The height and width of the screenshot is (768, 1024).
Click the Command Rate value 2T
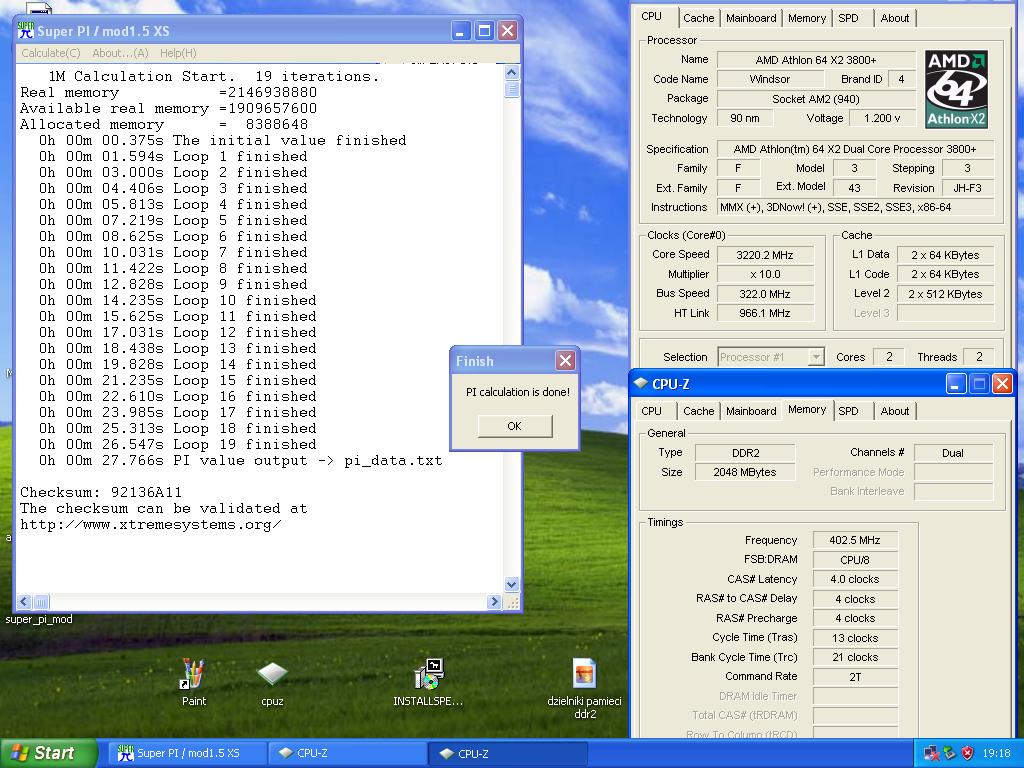pos(855,677)
